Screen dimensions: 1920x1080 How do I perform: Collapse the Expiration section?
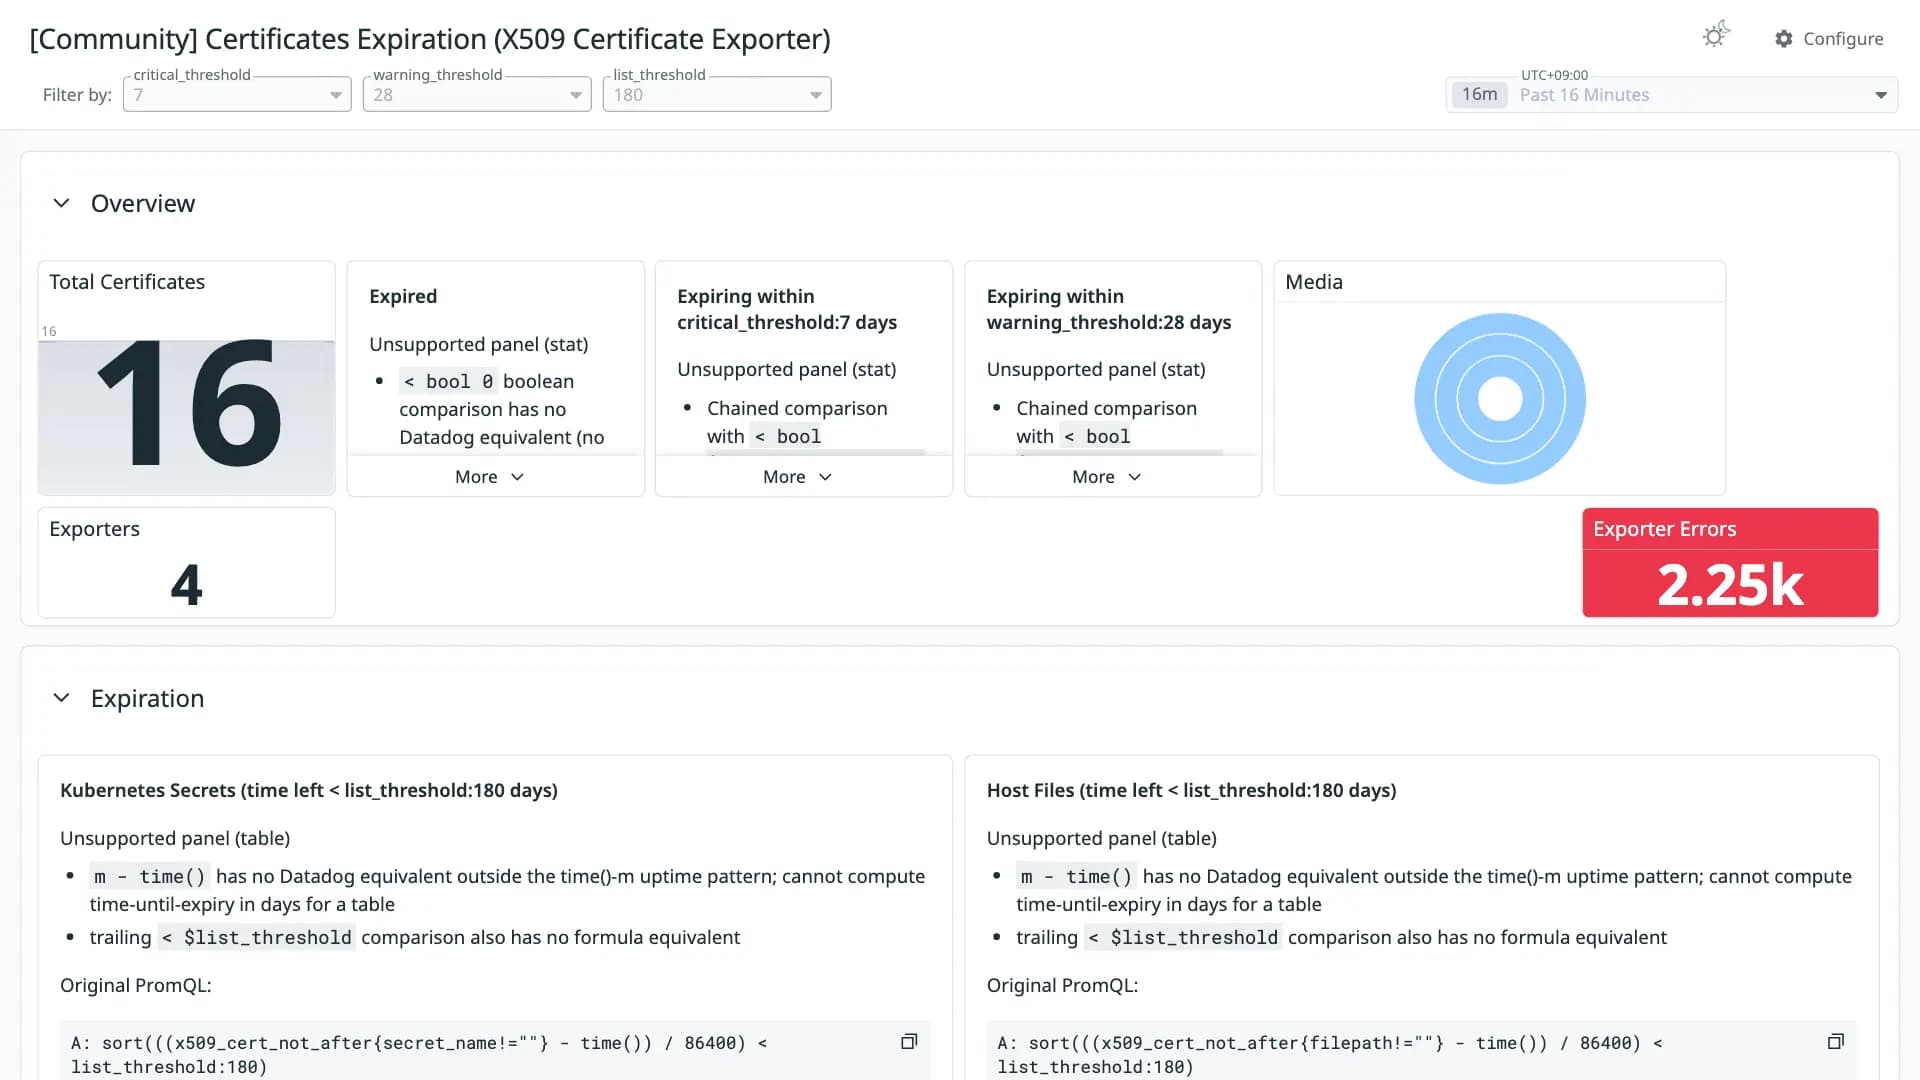click(62, 698)
